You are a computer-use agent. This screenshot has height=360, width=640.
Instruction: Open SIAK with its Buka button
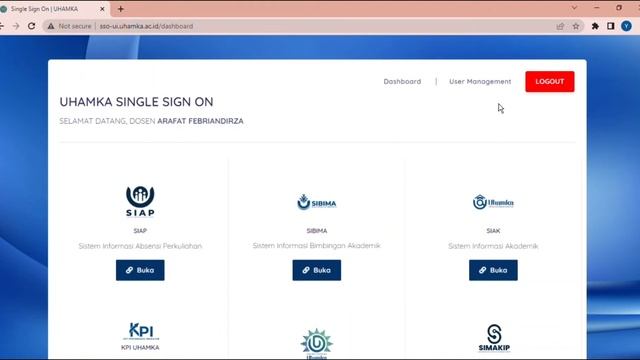pos(493,270)
